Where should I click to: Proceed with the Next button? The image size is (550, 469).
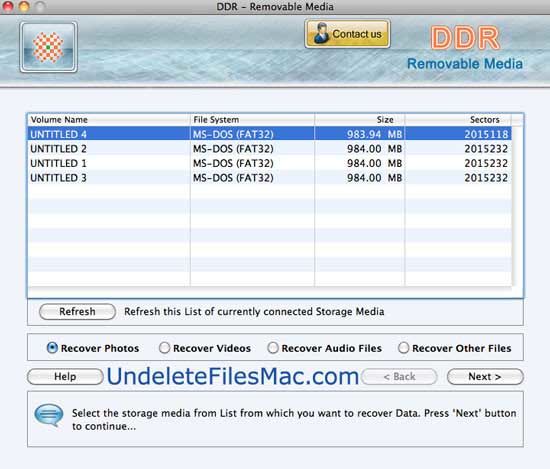[485, 376]
